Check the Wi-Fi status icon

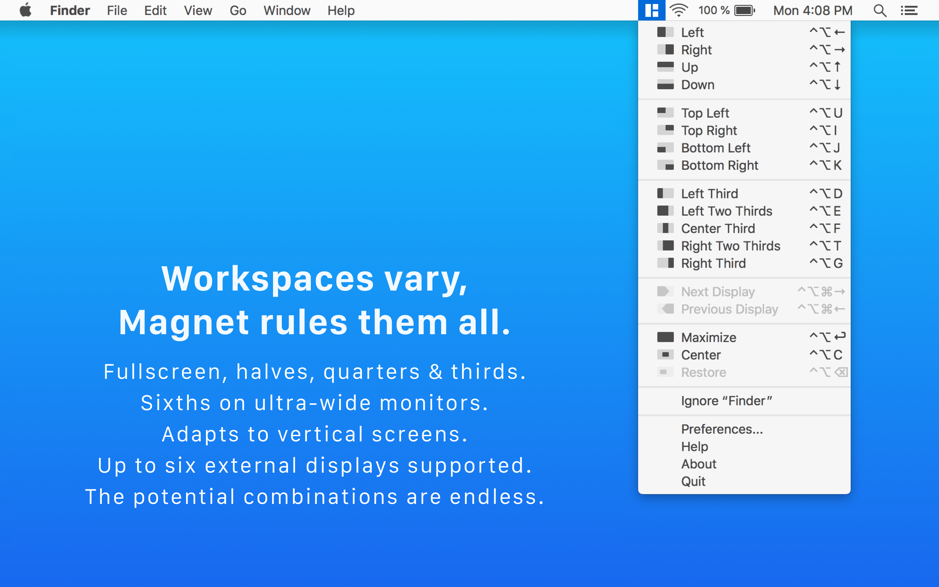[x=679, y=11]
